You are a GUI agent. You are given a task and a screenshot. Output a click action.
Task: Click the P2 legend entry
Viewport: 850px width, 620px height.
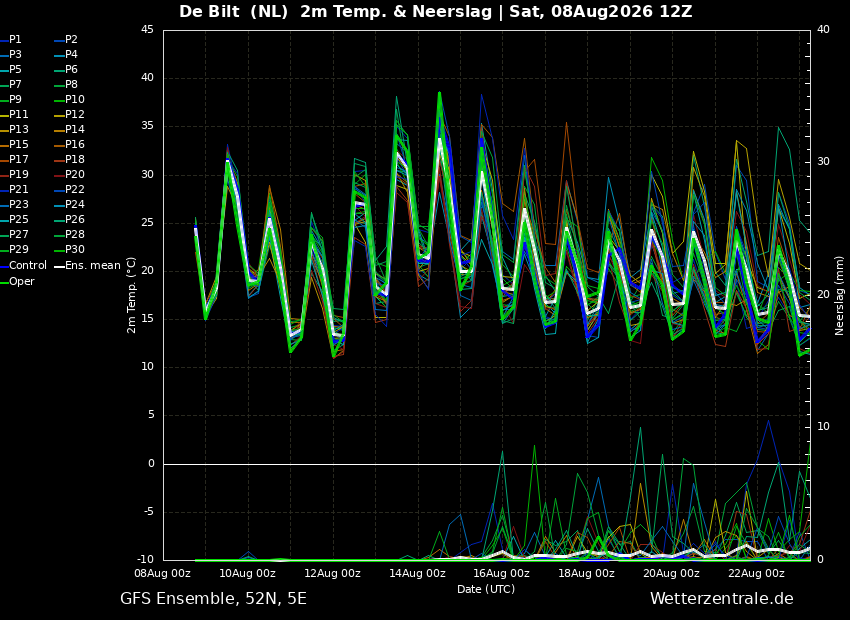tap(66, 40)
